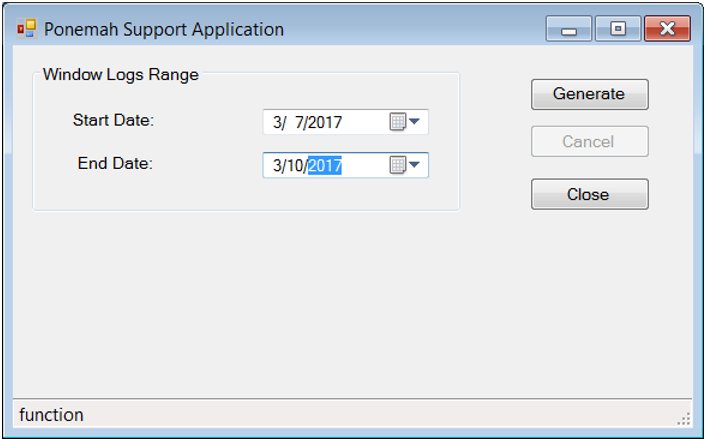This screenshot has height=439, width=706.
Task: Click the Window Logs Range group label
Action: 120,75
